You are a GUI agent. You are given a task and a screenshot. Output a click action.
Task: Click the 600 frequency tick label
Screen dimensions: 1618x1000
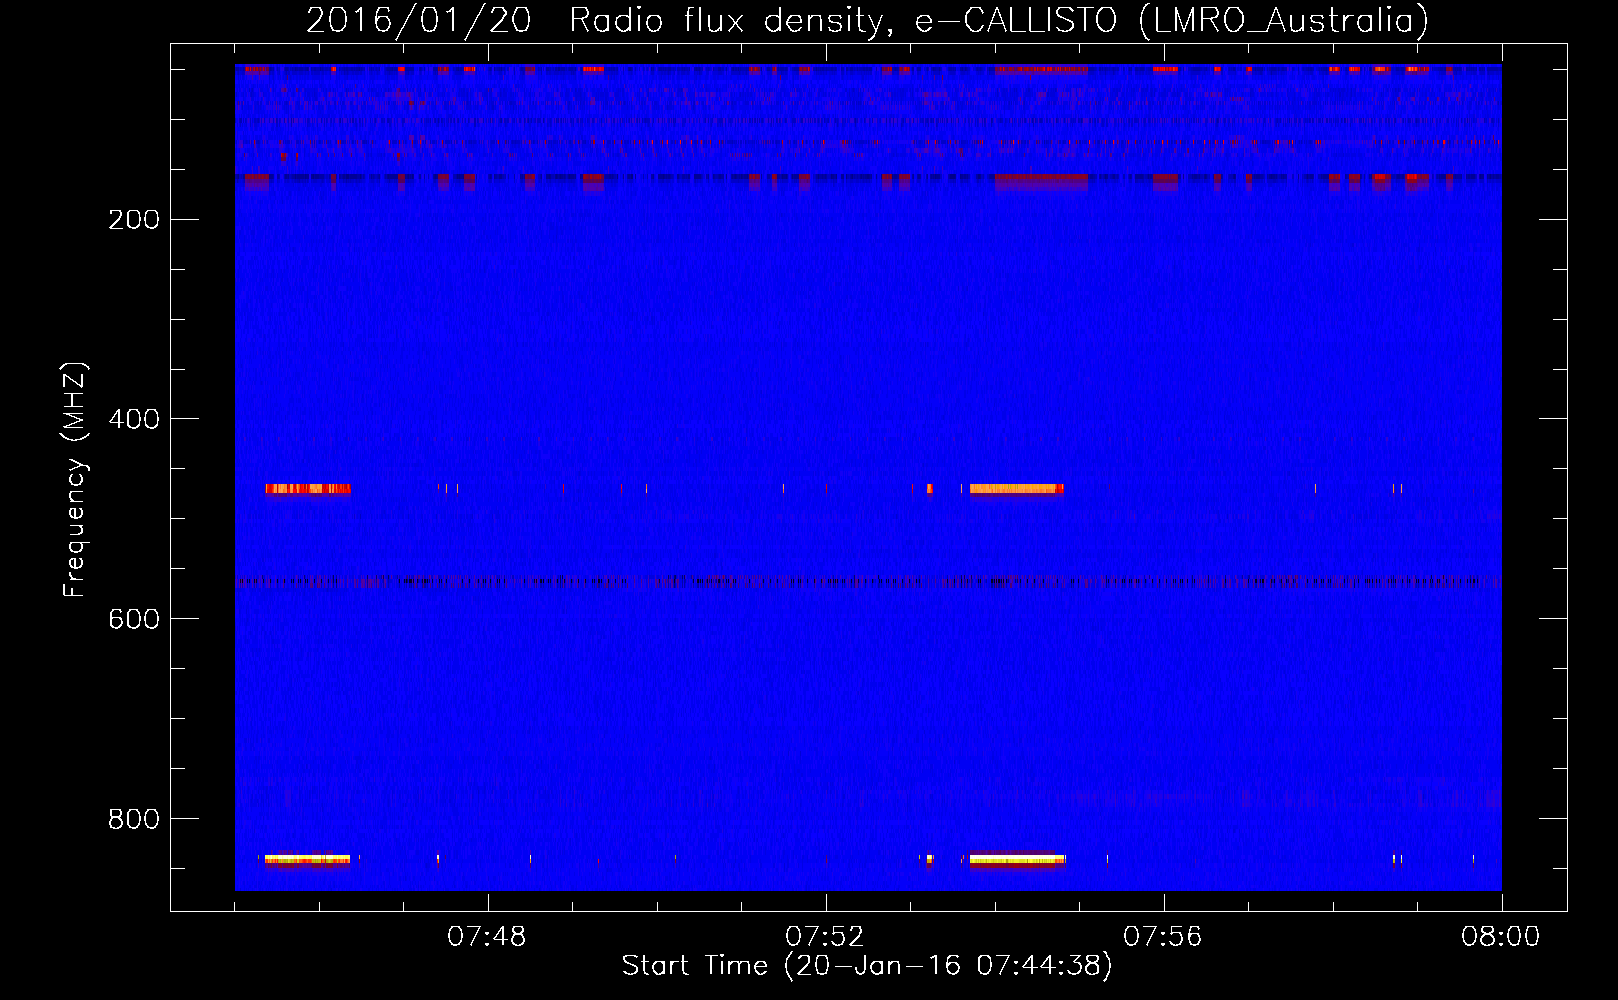[x=134, y=619]
